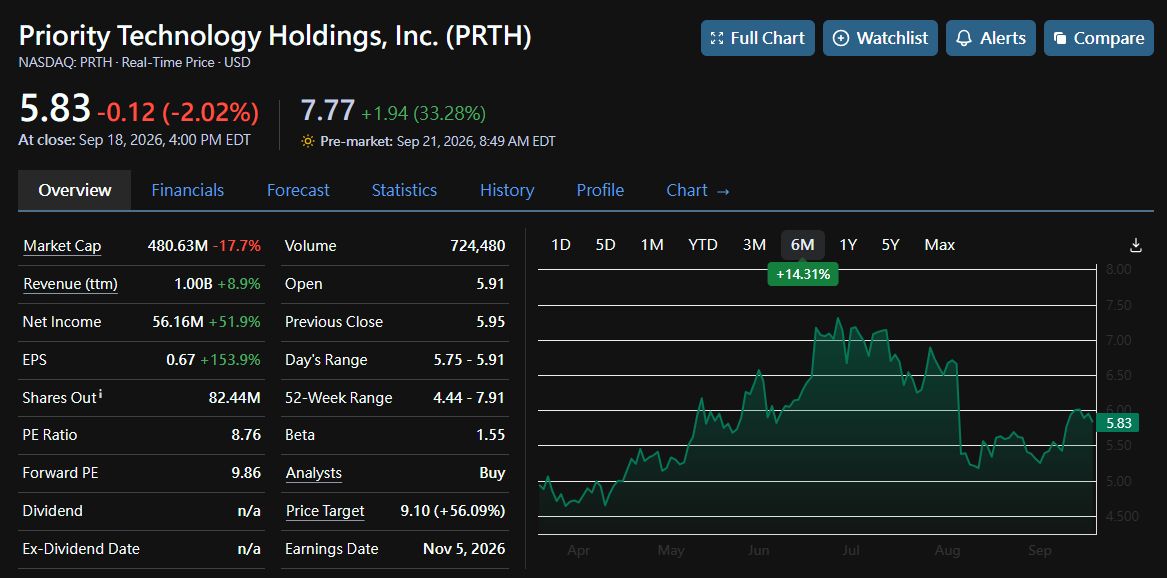Set chart range to 5Y
This screenshot has width=1167, height=578.
pos(890,245)
